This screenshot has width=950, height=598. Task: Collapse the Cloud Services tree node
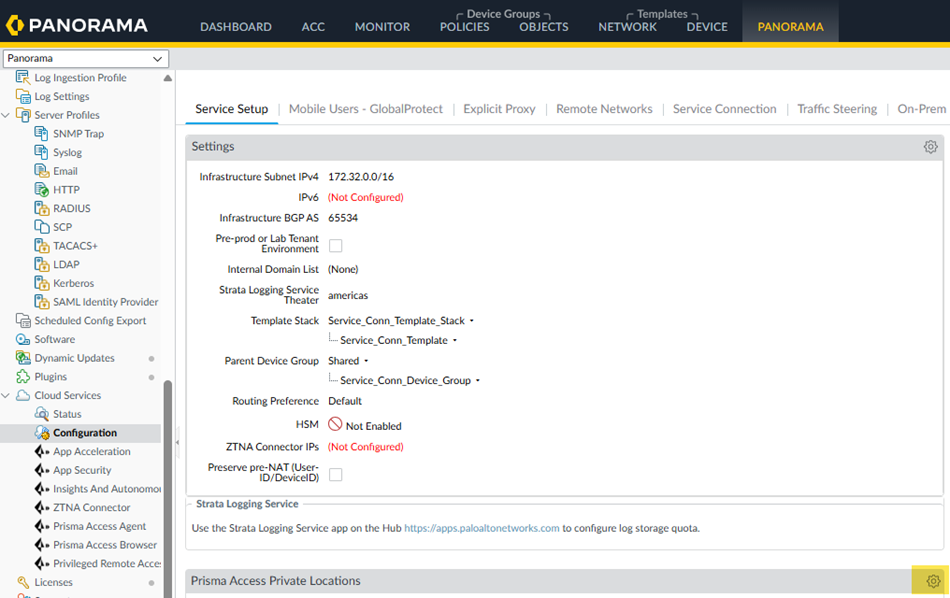[7, 396]
